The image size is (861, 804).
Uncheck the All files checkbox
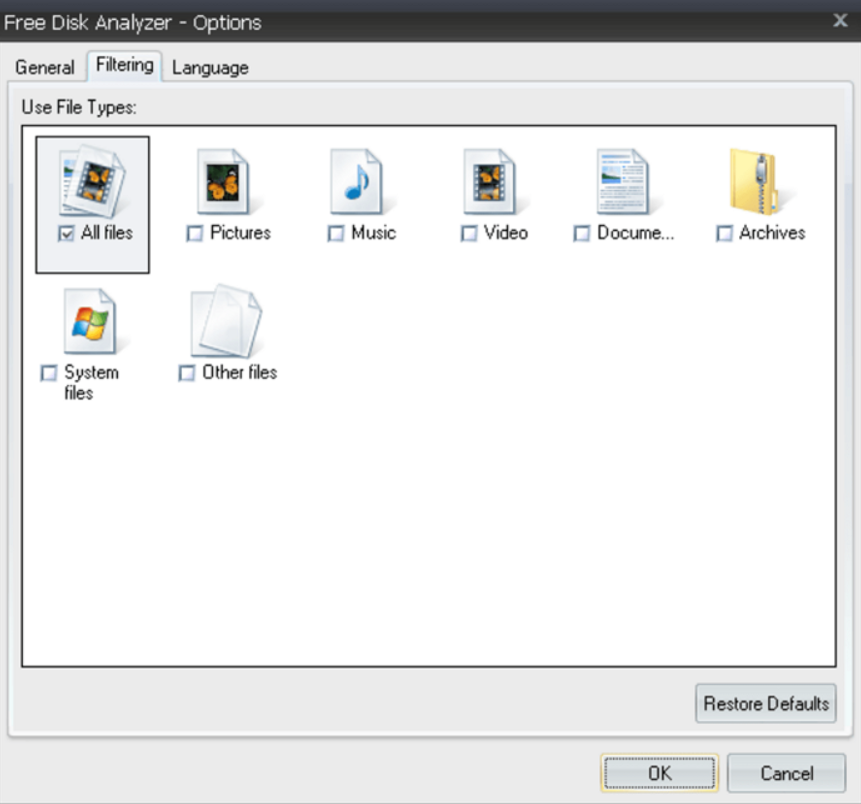[x=67, y=234]
